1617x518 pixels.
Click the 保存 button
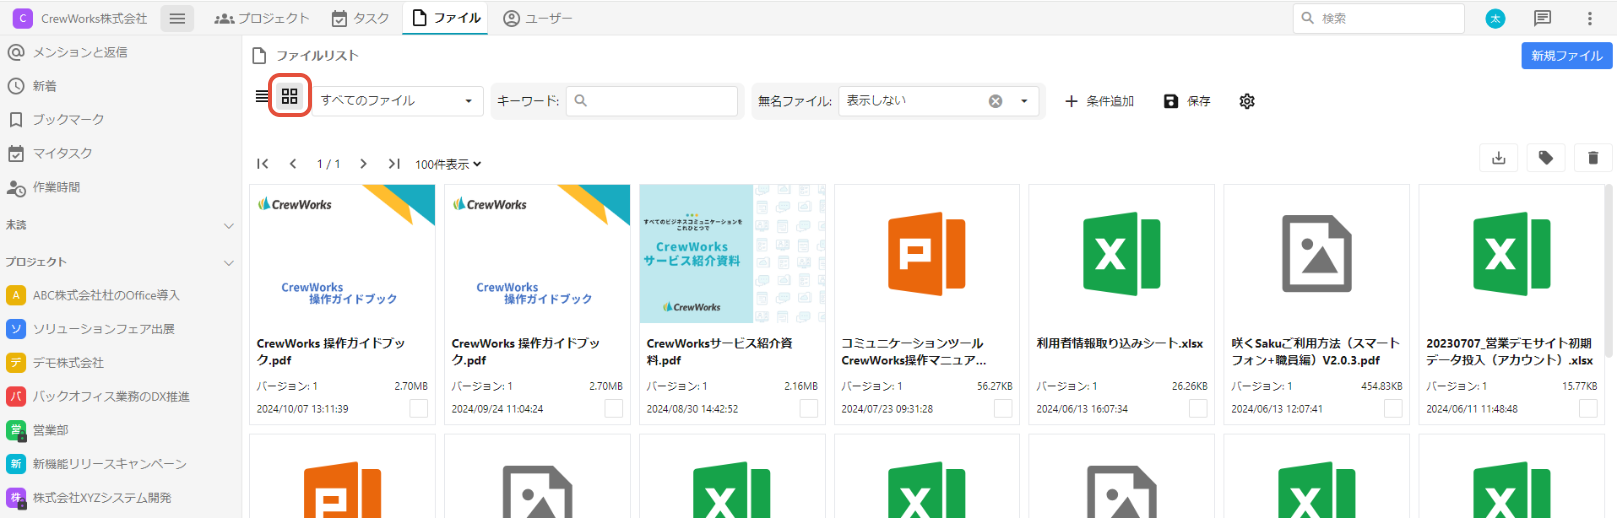point(1187,101)
